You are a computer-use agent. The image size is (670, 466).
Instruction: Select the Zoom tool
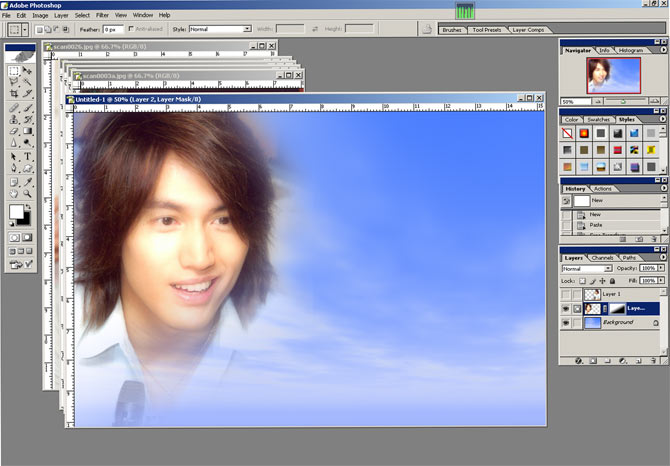pos(27,194)
